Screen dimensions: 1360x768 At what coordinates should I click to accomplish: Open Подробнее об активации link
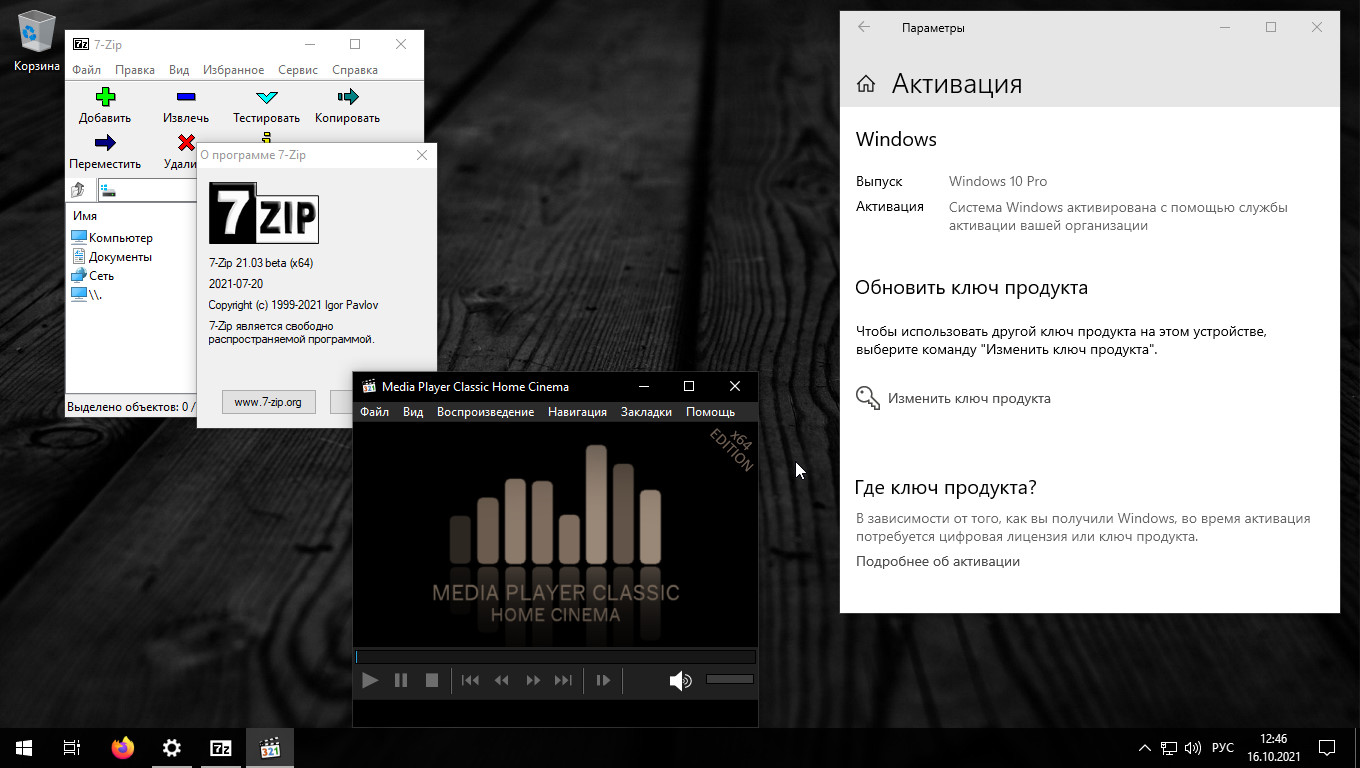click(937, 561)
